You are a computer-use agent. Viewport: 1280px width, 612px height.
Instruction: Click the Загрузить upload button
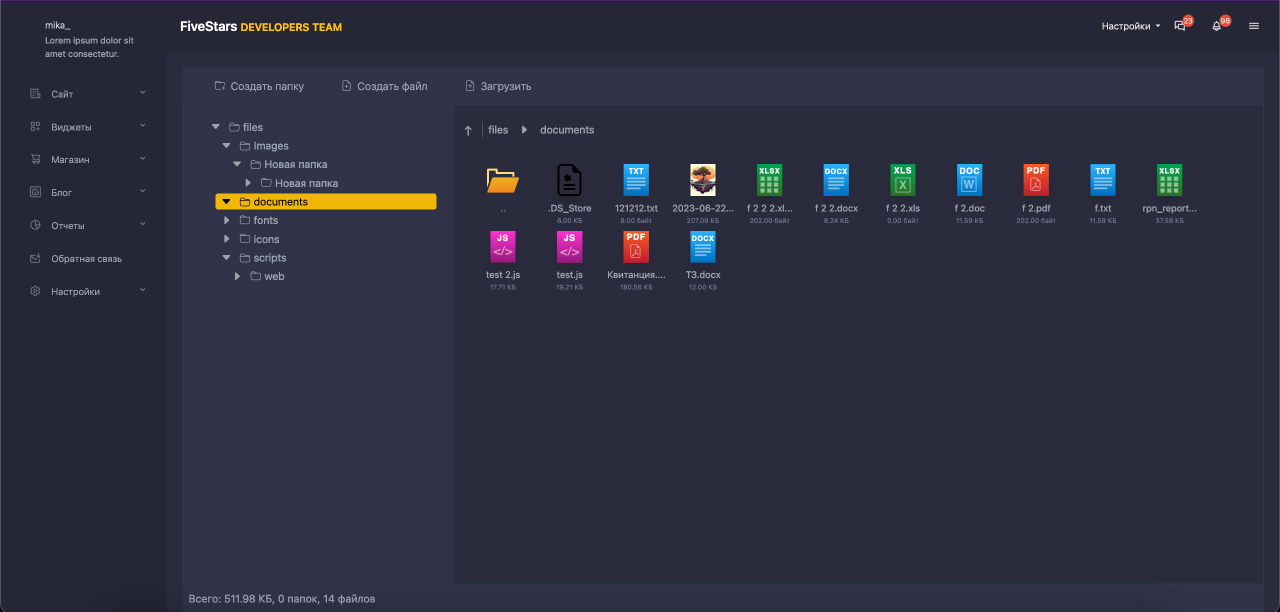coord(498,87)
